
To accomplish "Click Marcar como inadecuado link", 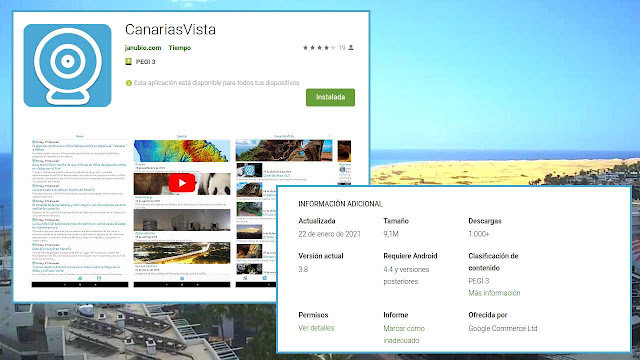I will coord(404,334).
